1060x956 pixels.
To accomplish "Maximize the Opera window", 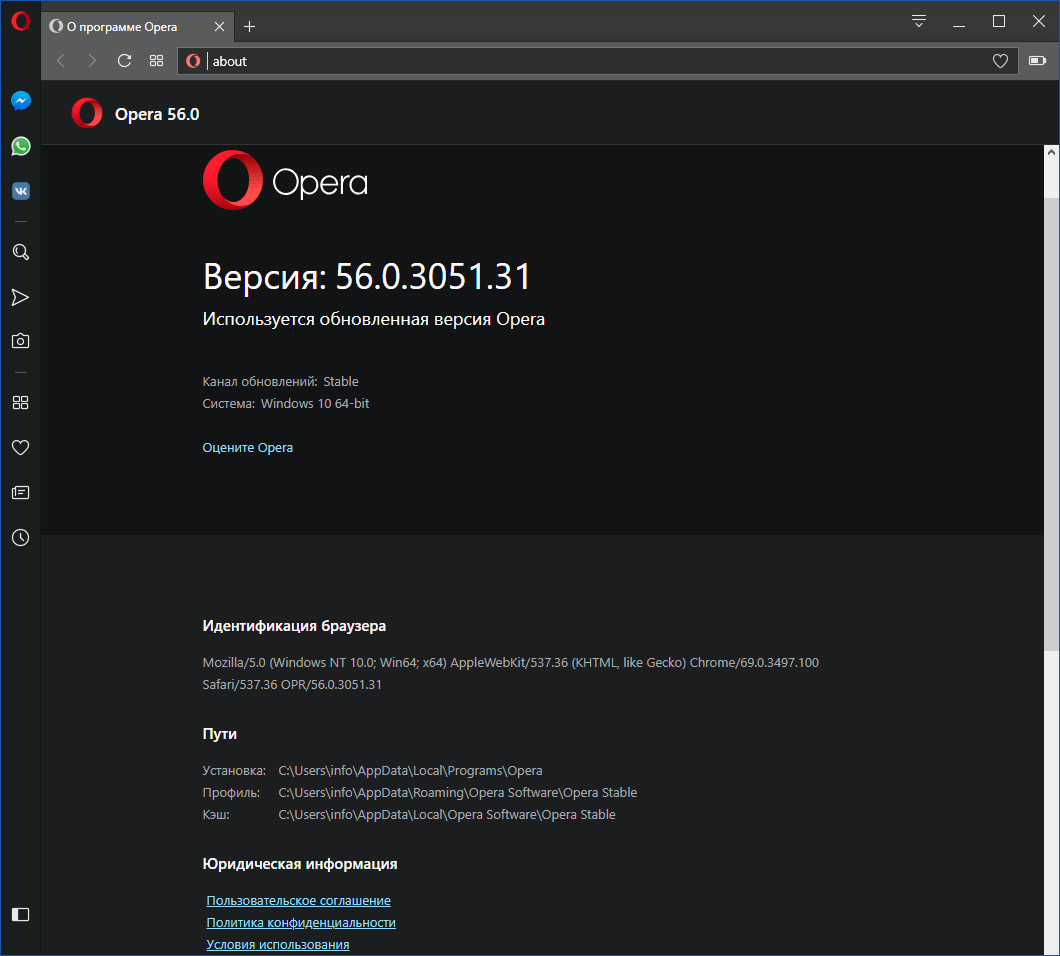I will [998, 22].
